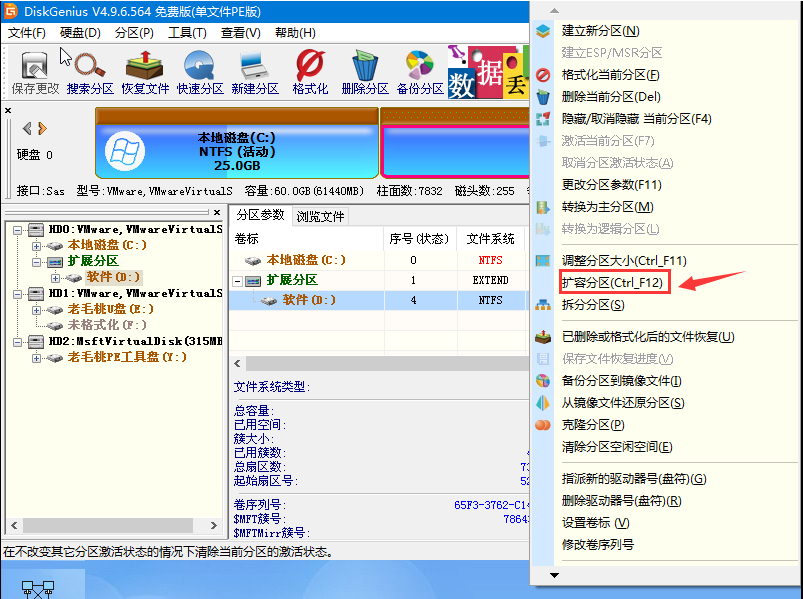
Task: Click the pie icon beside 备份分区到镜像文件
Action: coord(543,381)
